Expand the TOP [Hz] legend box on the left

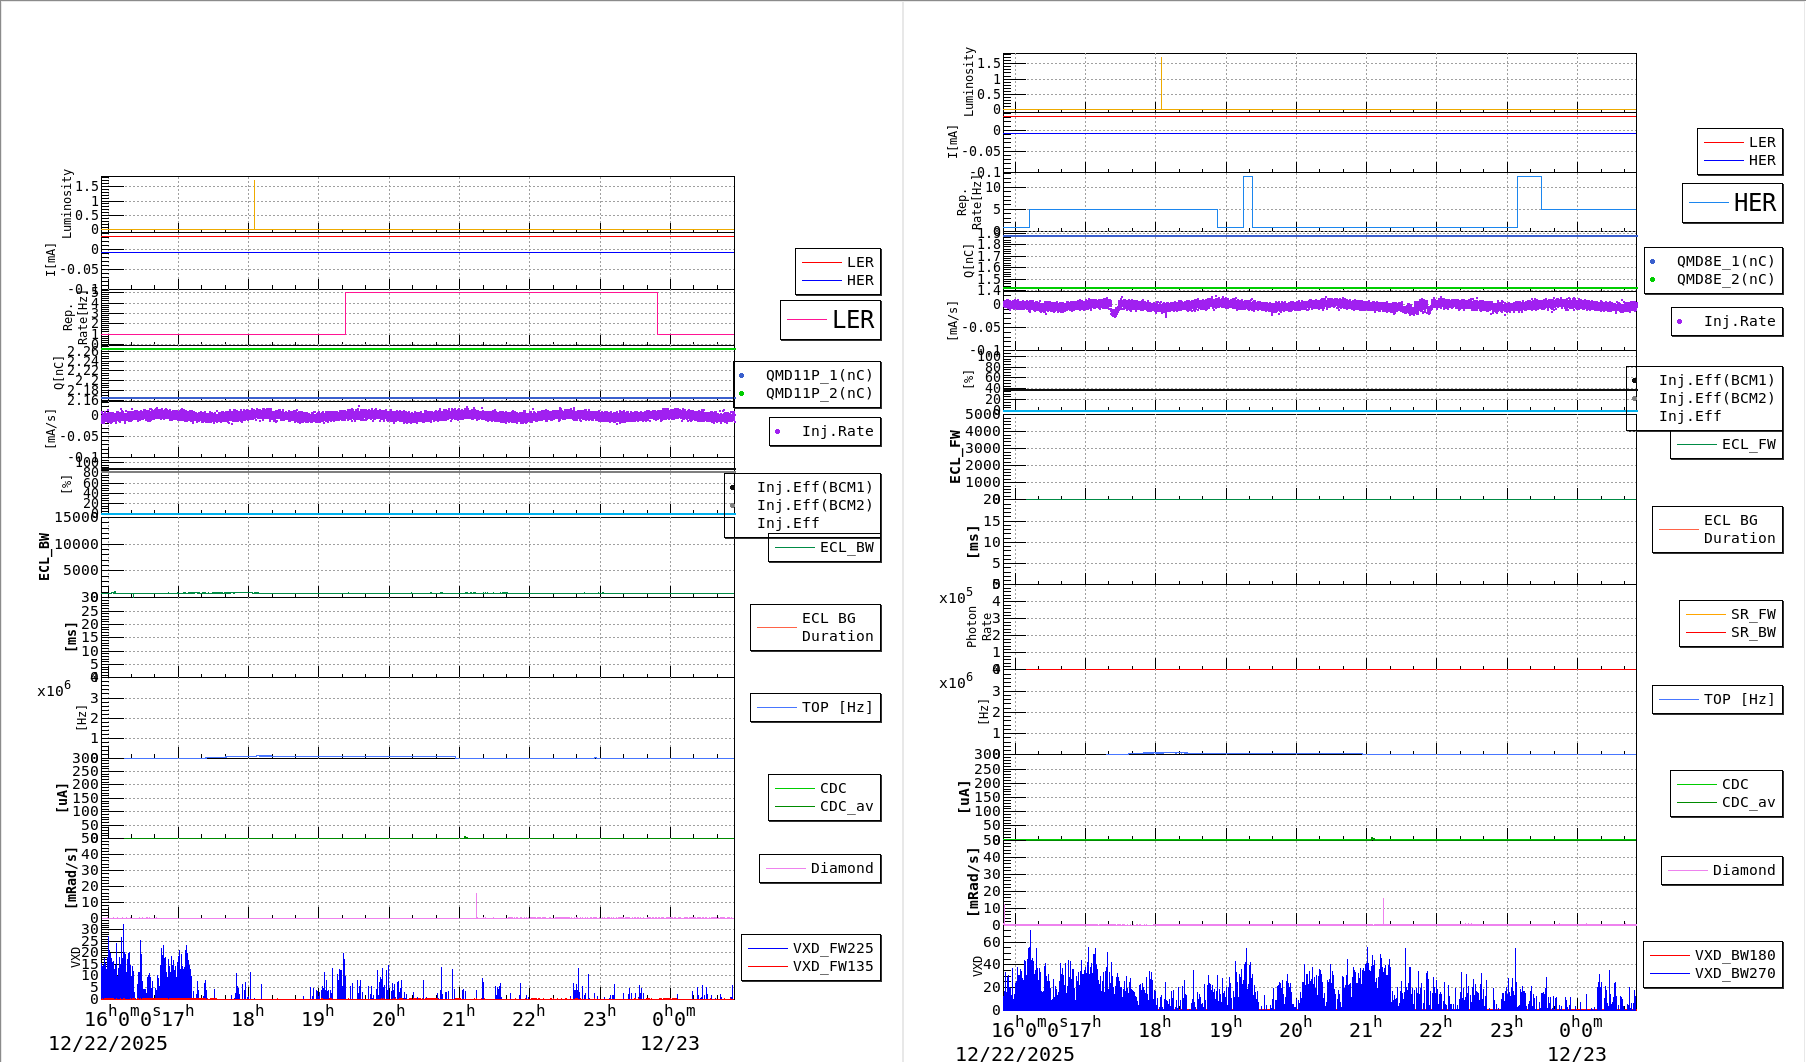coord(814,707)
